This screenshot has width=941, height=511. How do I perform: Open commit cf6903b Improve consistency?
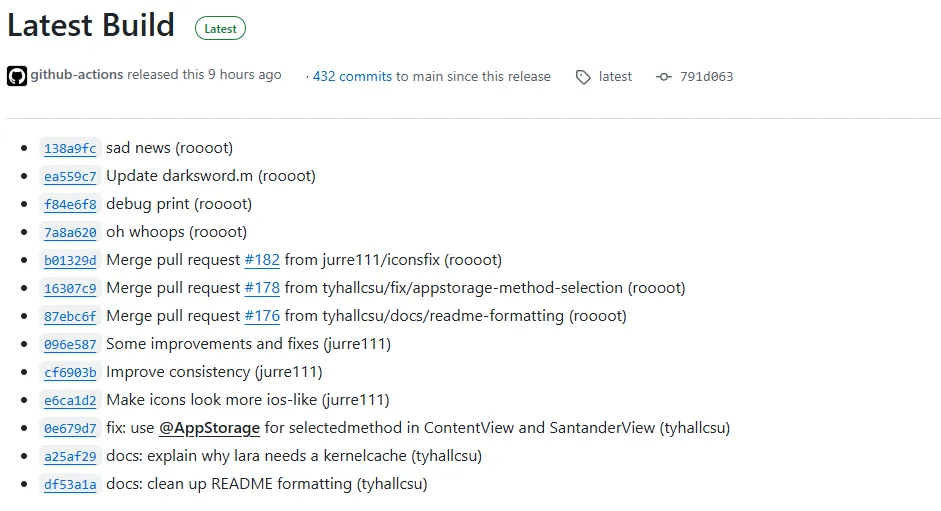coord(70,373)
